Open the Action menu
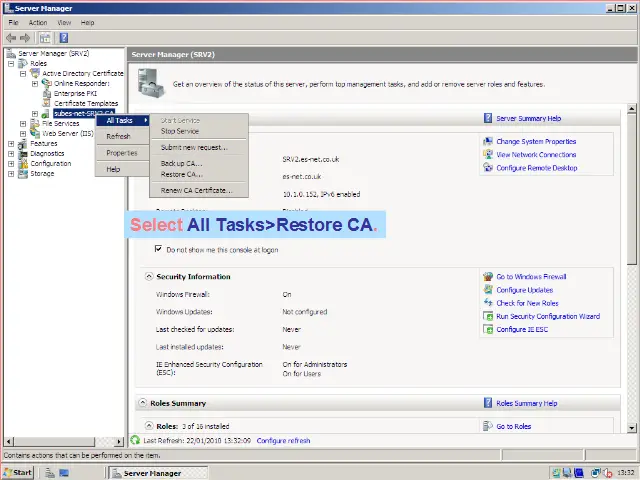This screenshot has width=640, height=480. [x=38, y=22]
